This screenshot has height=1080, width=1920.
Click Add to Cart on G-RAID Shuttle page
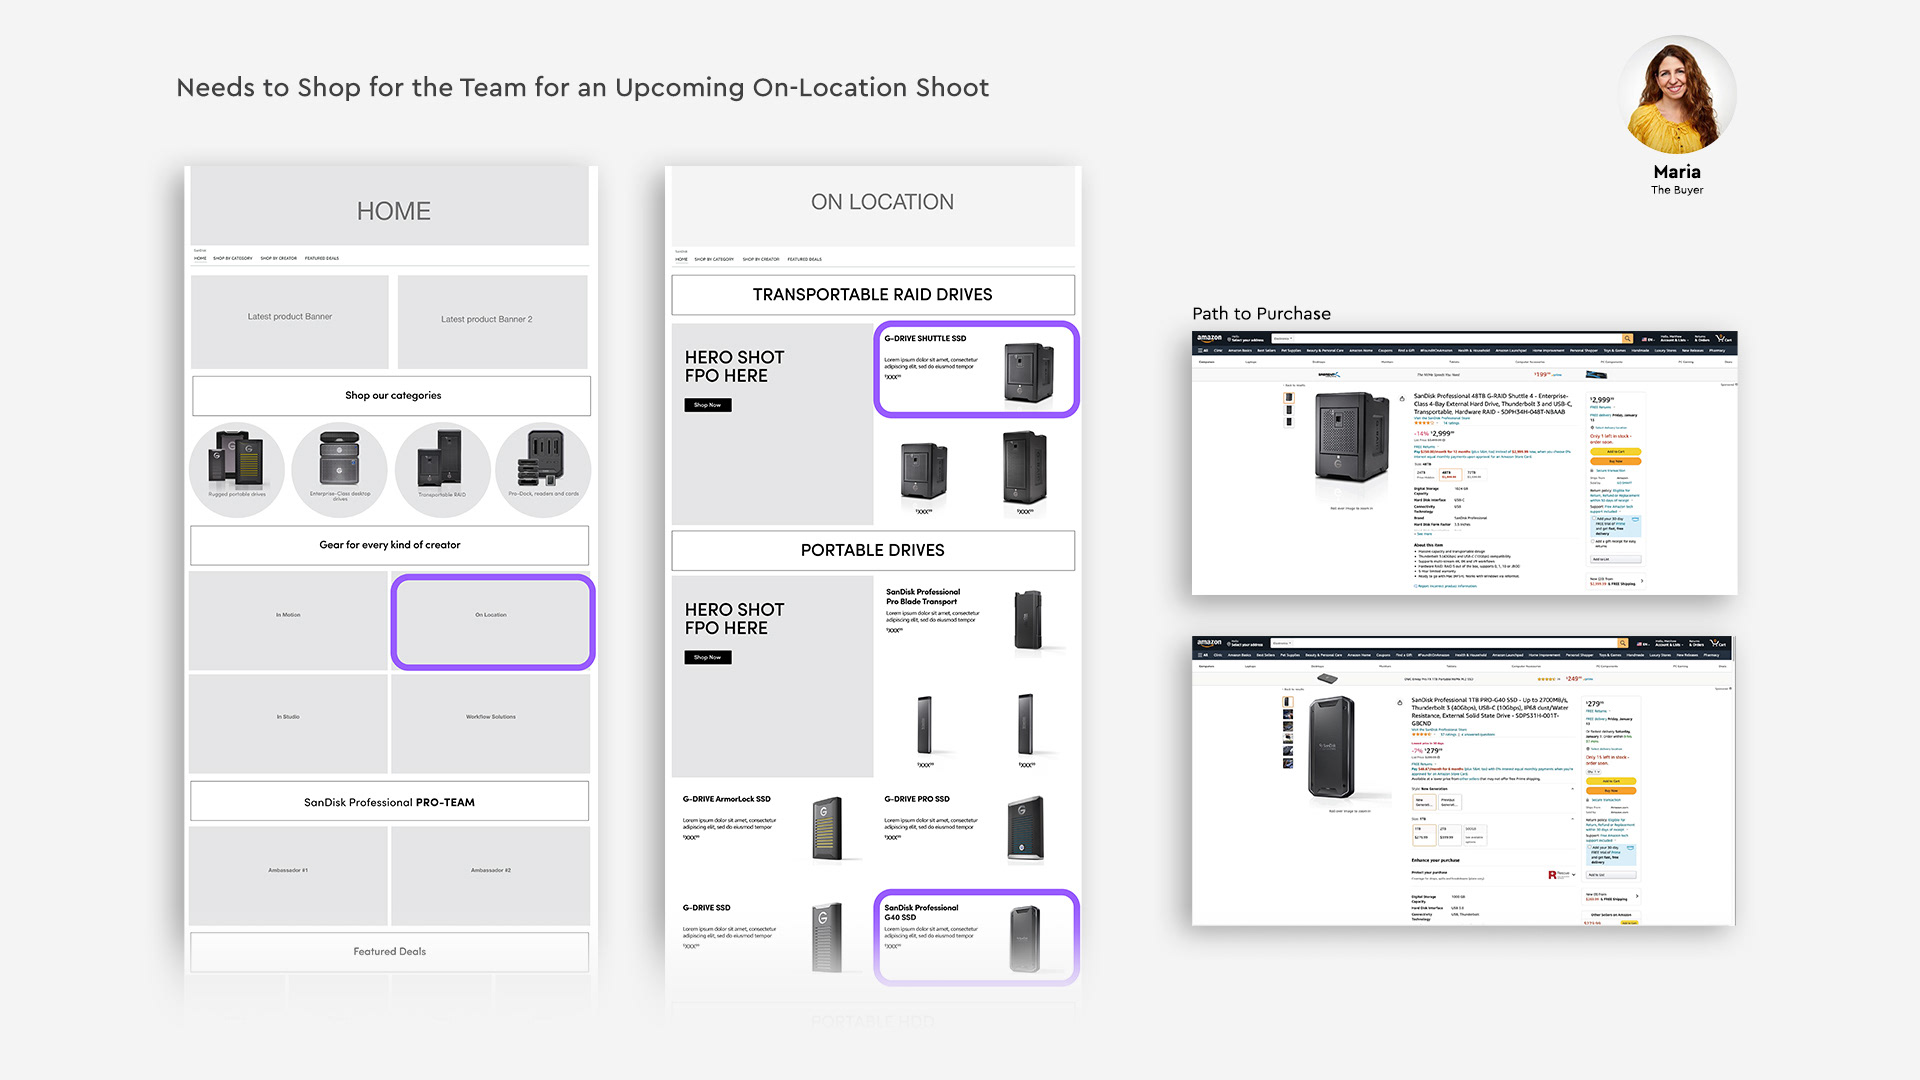(x=1616, y=452)
